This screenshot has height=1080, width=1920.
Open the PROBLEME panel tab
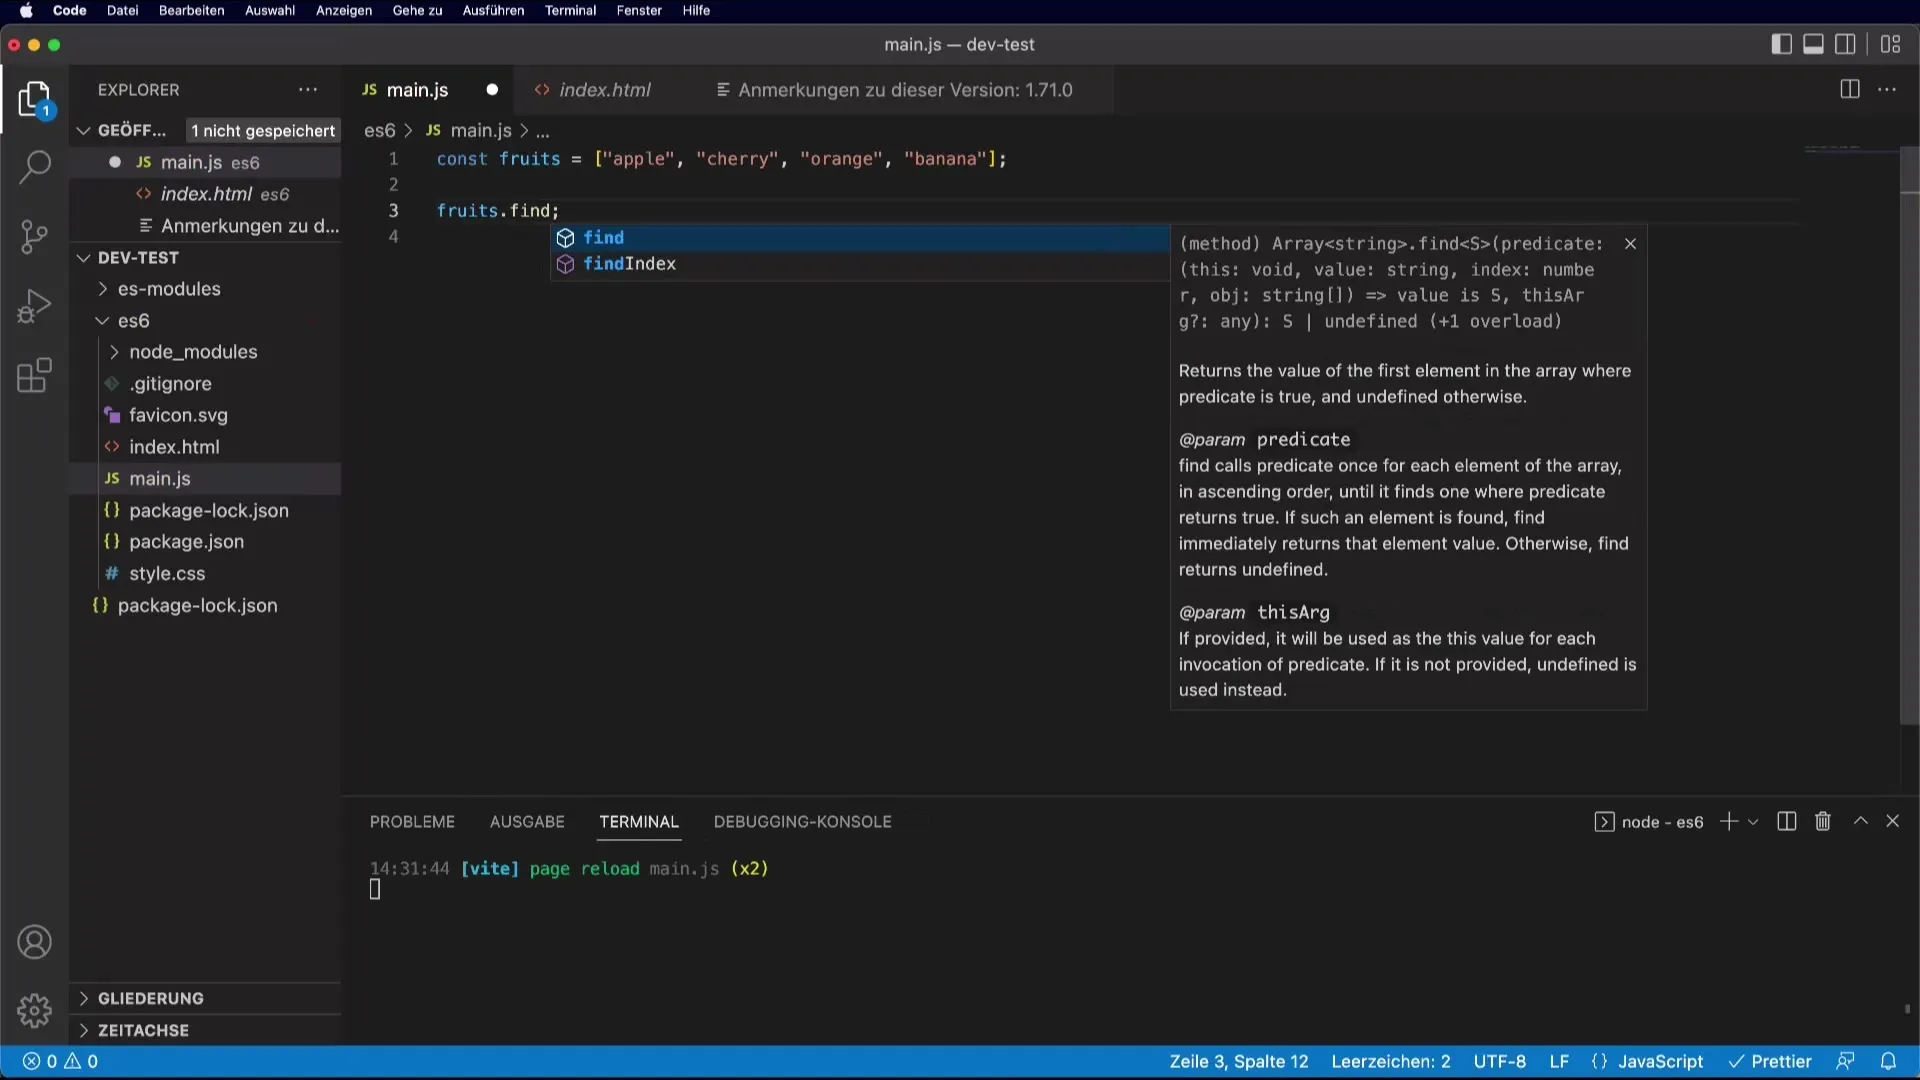[412, 821]
